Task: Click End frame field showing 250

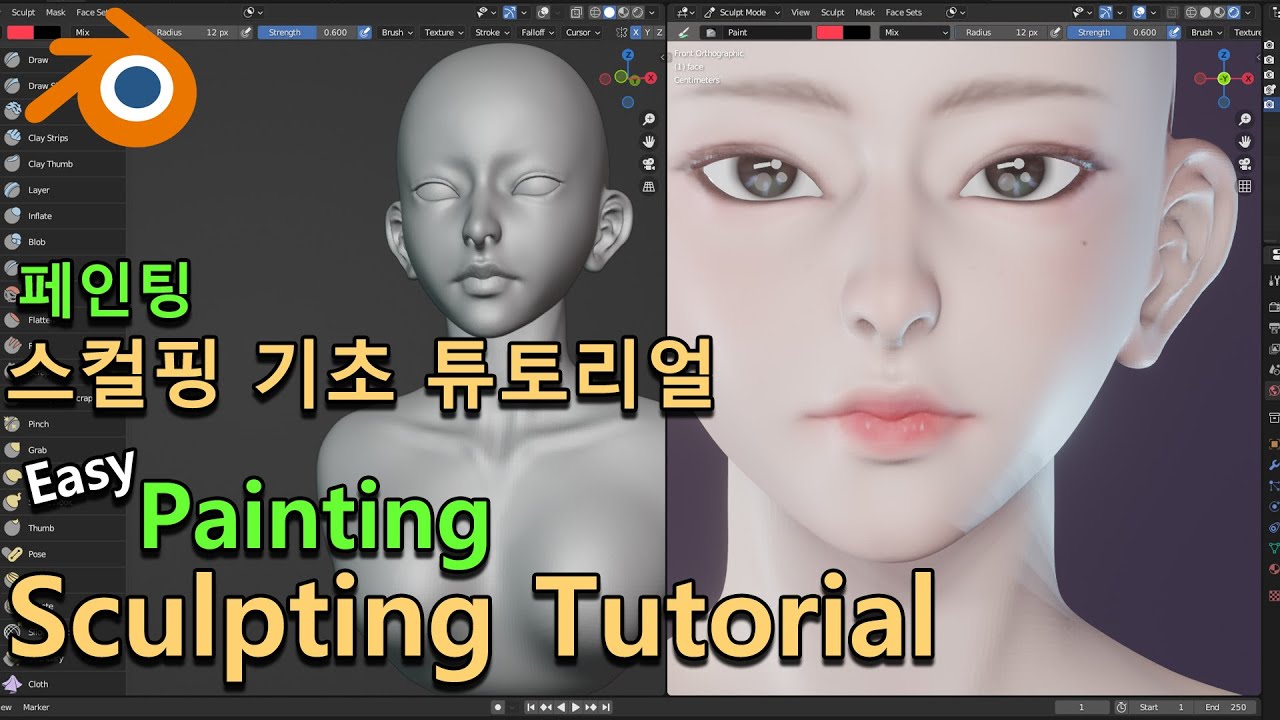Action: [1226, 707]
